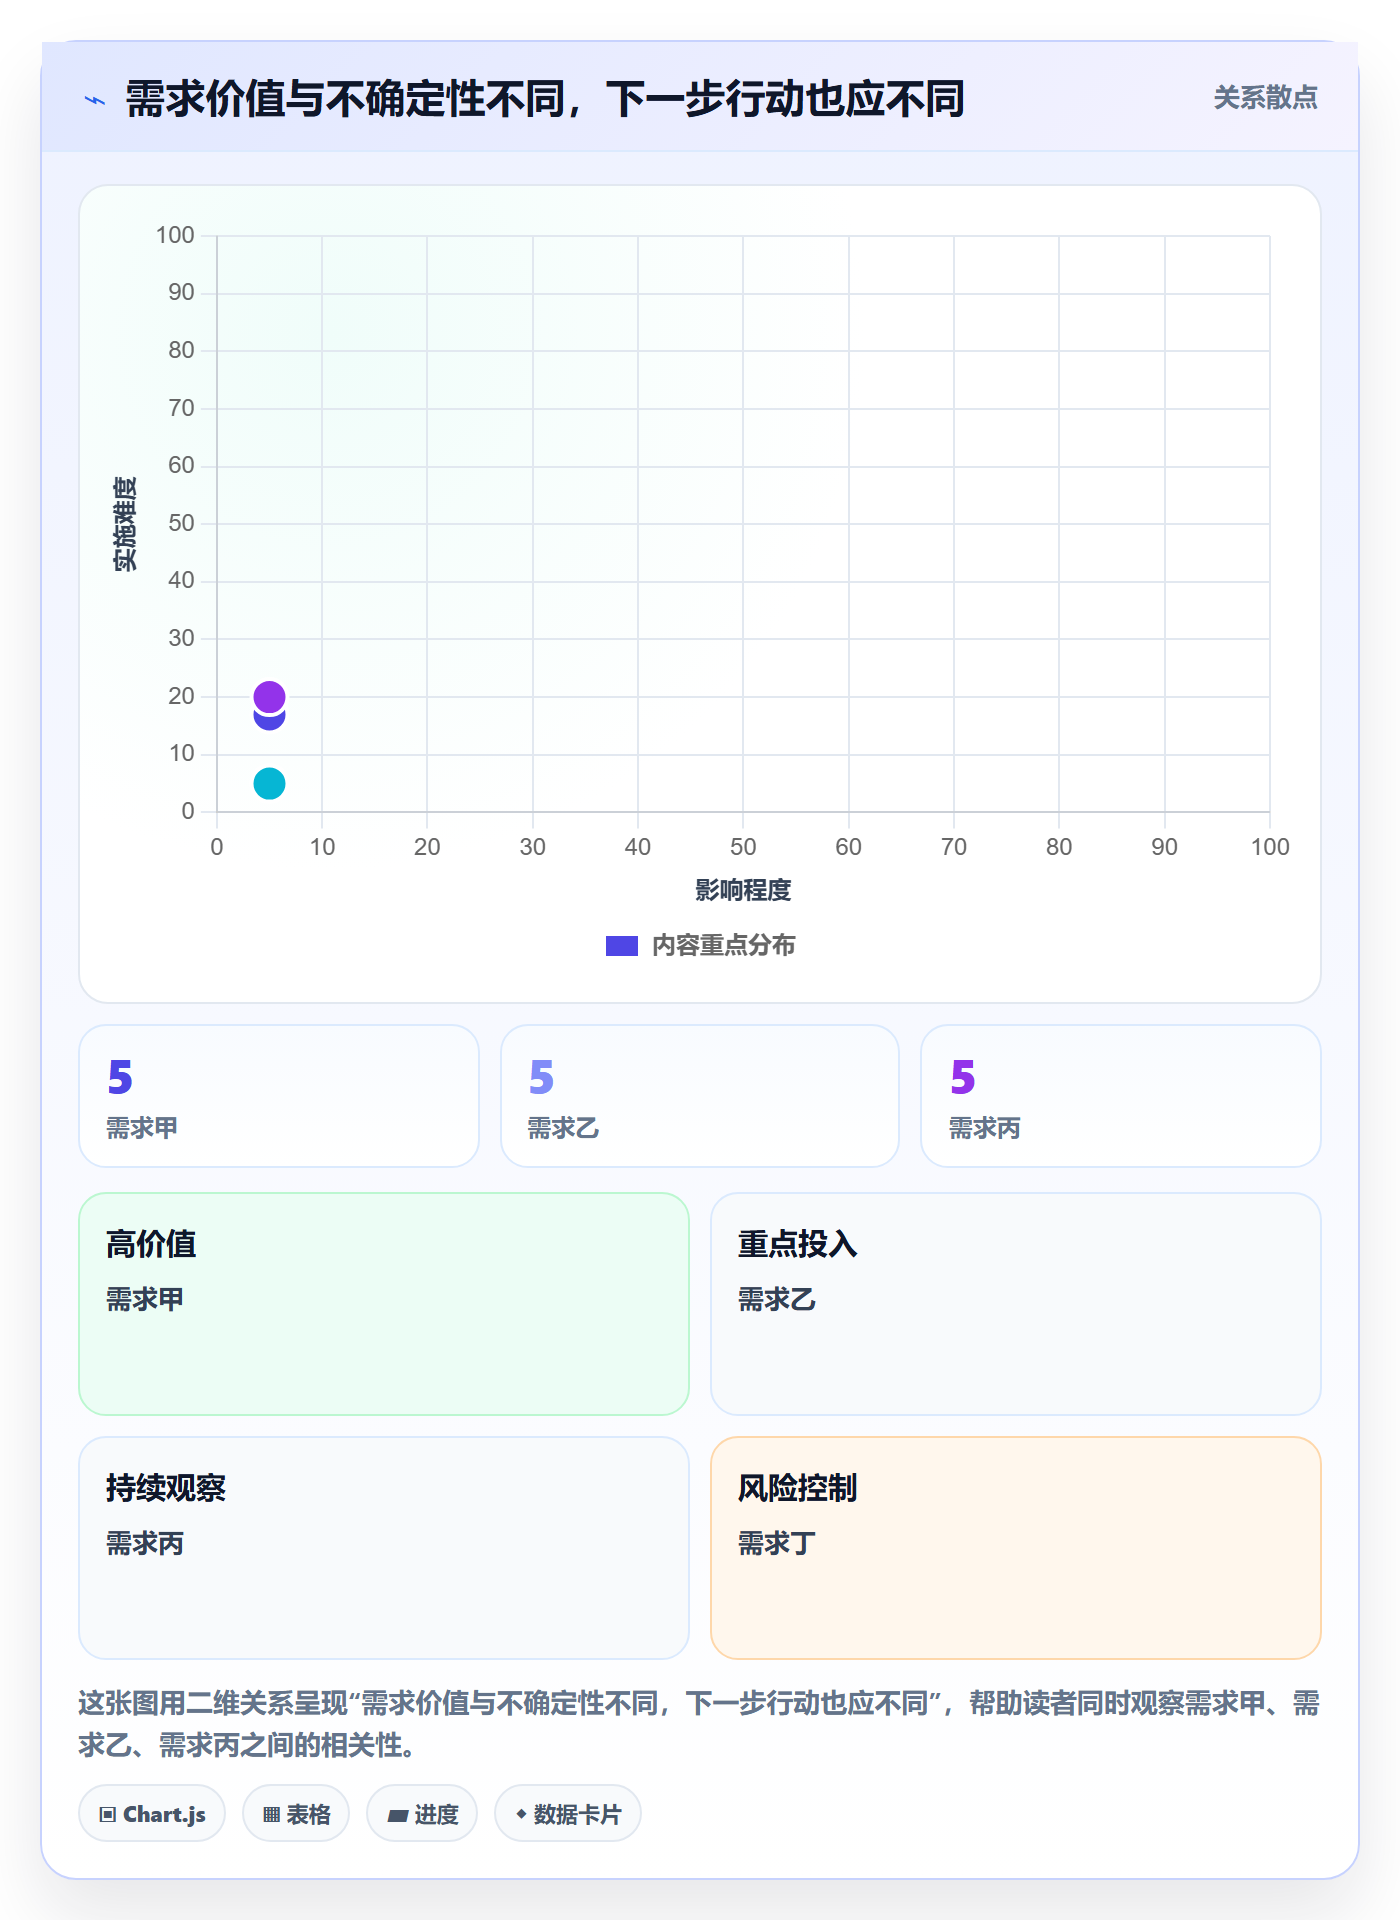Click the Chart.js tag chip
The height and width of the screenshot is (1920, 1400).
tap(152, 1813)
